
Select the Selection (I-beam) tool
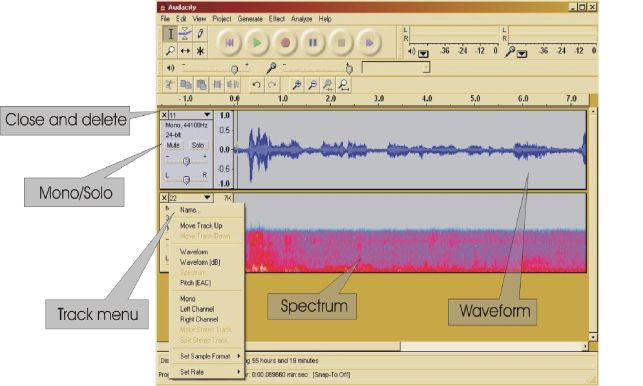pos(170,34)
